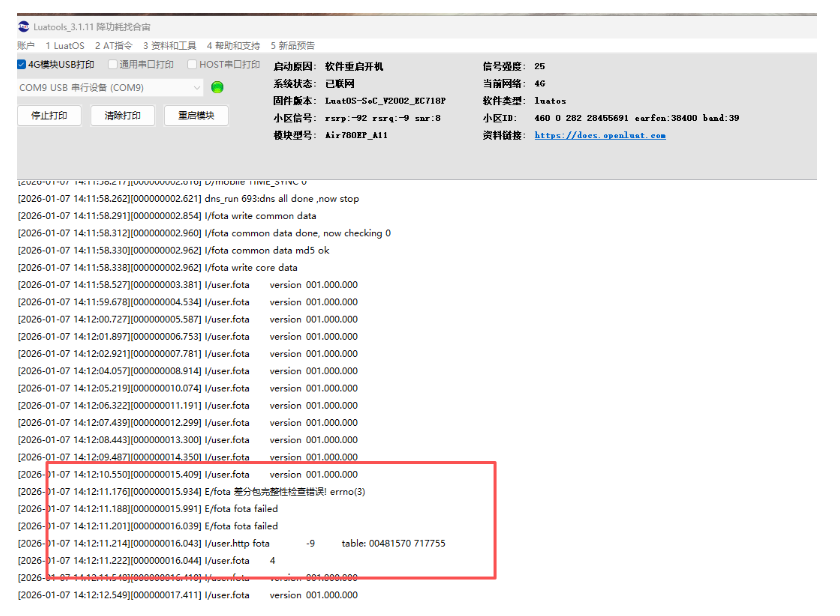Click the rsrp:-92 rsrq:-9 snr:8 value

(382, 118)
